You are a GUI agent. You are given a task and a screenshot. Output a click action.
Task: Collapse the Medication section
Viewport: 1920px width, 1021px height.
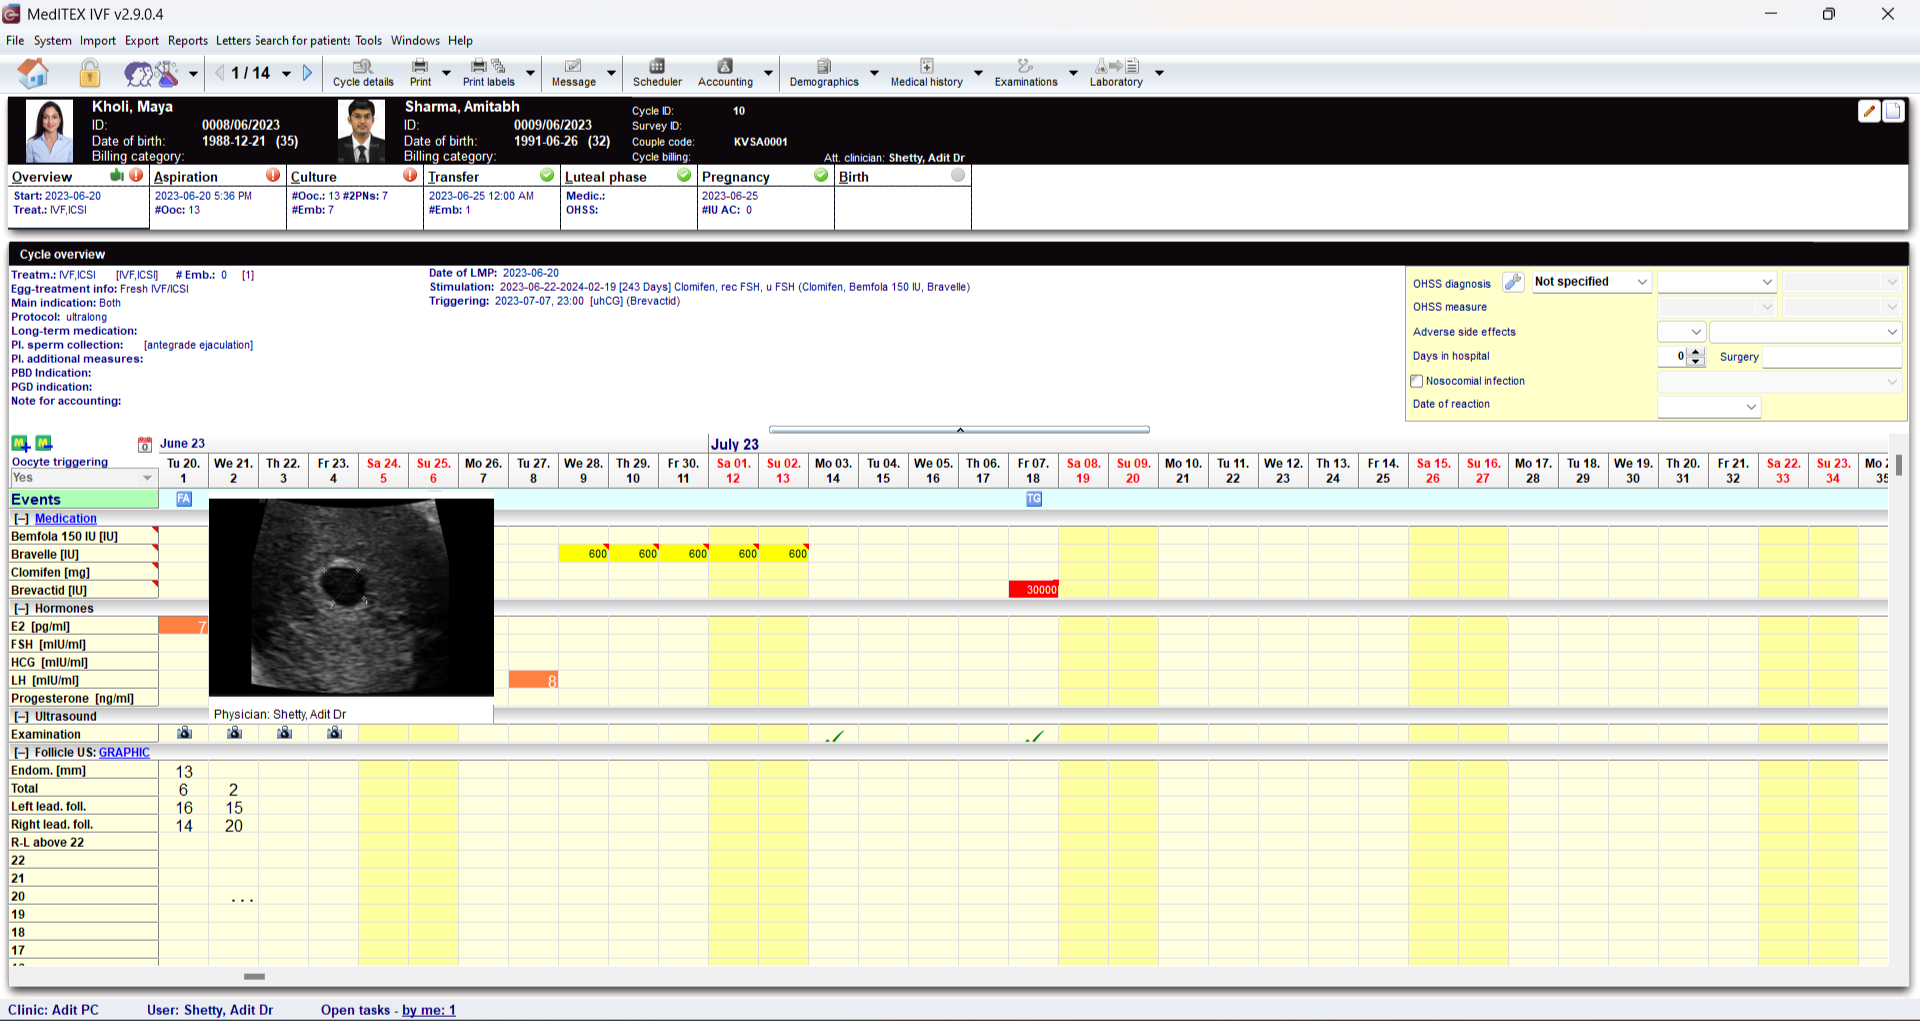click(x=20, y=519)
